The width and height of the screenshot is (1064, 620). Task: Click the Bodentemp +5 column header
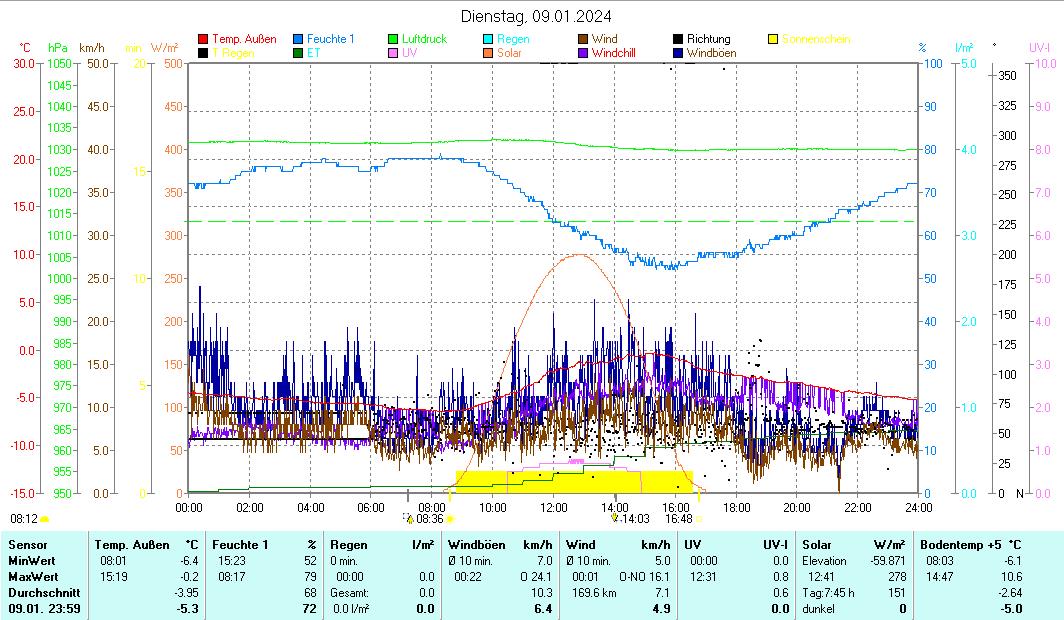961,545
